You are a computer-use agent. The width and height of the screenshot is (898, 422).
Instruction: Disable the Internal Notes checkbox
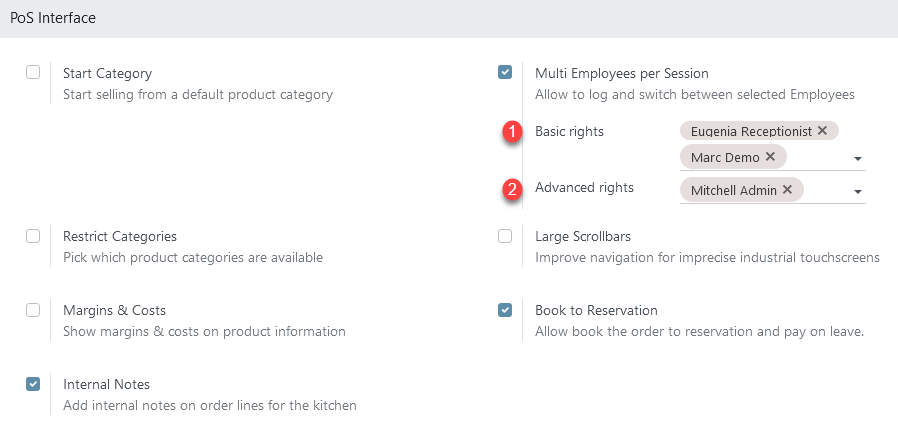pyautogui.click(x=33, y=384)
